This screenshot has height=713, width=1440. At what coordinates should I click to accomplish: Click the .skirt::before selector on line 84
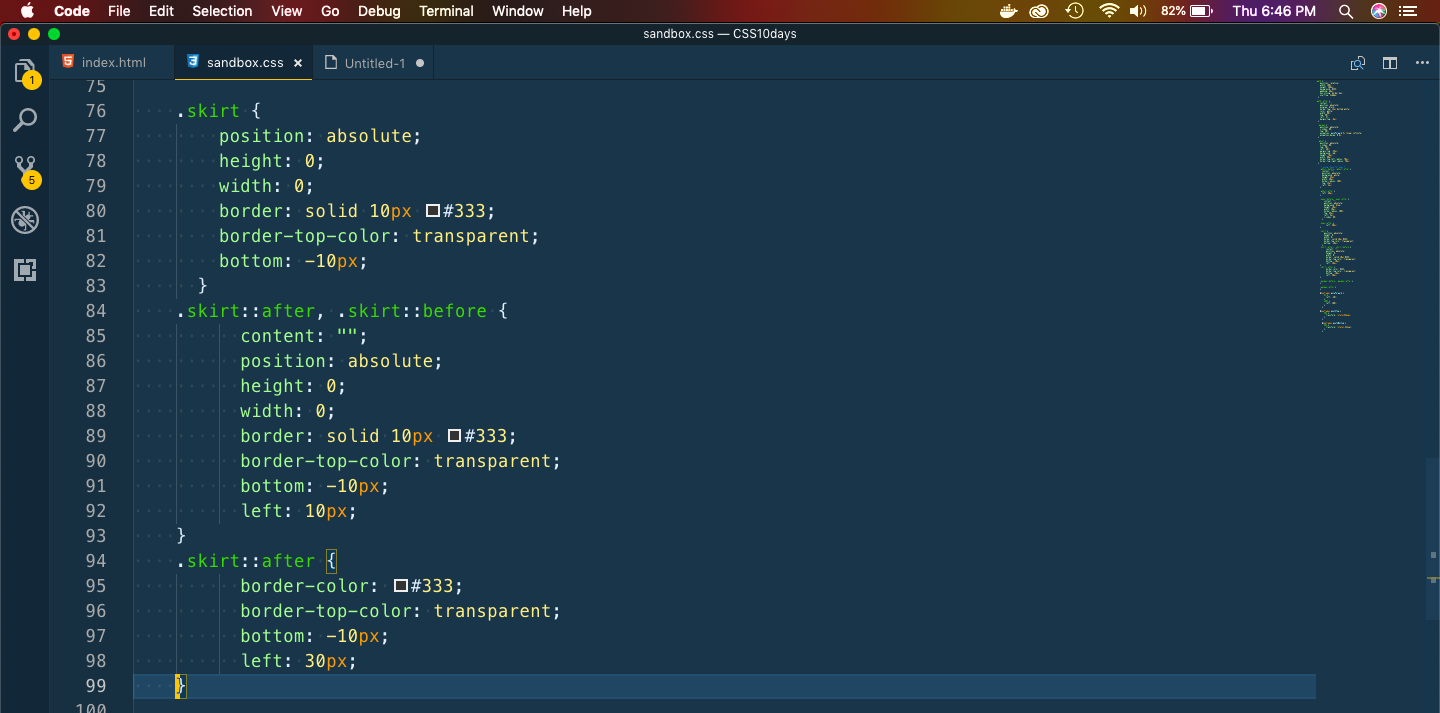pos(412,311)
